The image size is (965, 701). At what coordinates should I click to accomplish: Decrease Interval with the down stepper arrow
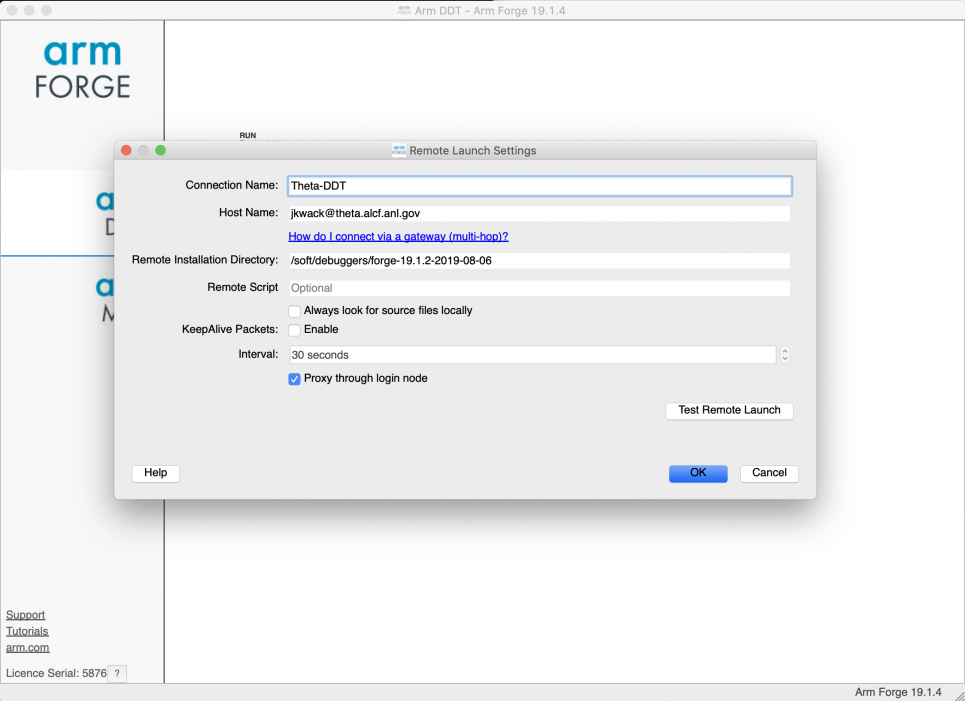785,359
